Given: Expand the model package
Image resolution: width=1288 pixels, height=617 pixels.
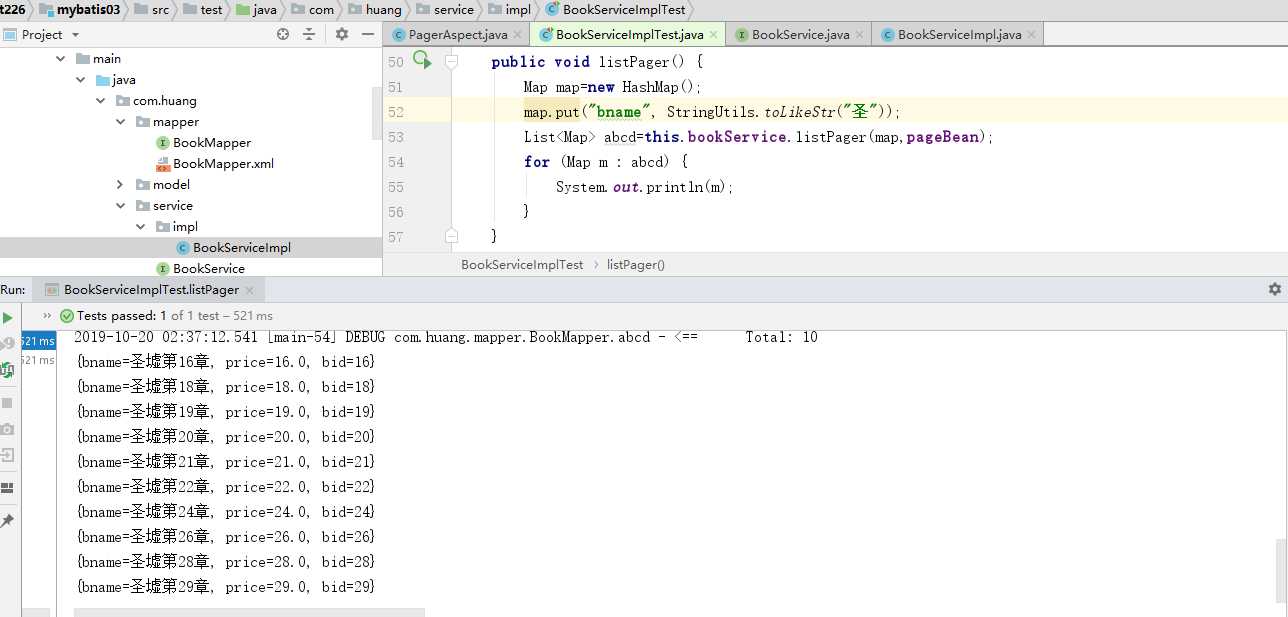Looking at the screenshot, I should (121, 185).
